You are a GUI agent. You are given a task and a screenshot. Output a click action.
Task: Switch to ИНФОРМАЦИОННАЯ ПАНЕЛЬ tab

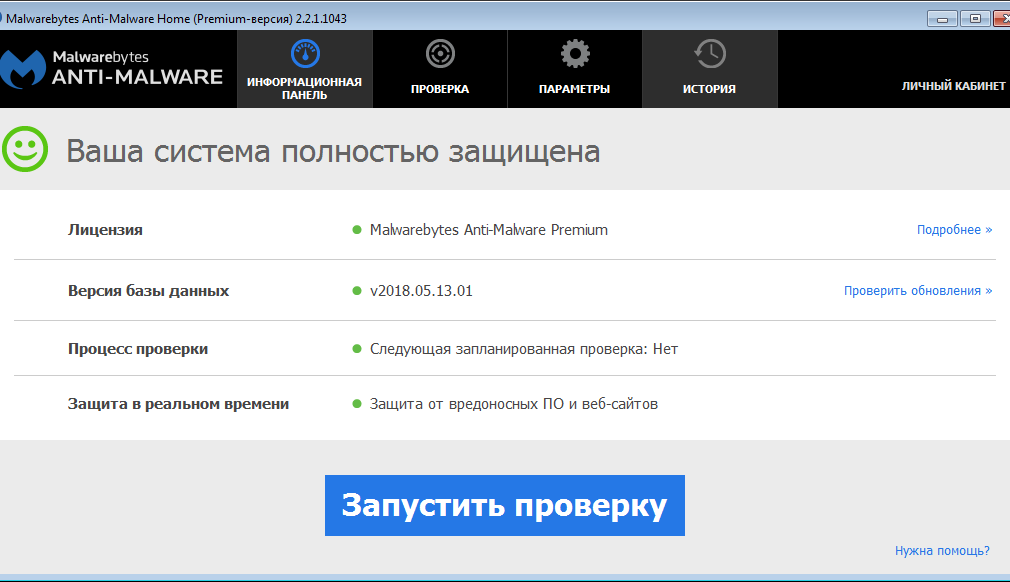click(x=305, y=69)
